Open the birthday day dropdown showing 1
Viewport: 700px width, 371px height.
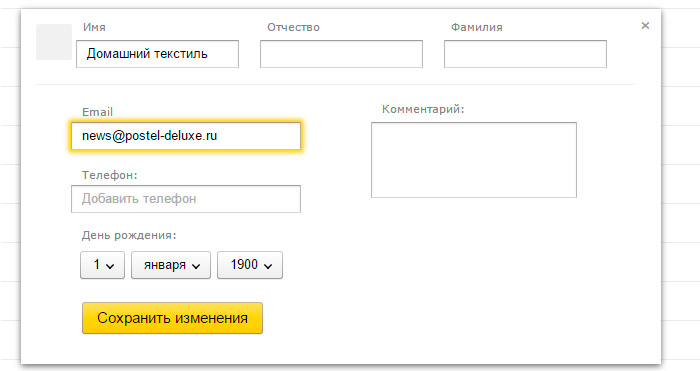(102, 265)
